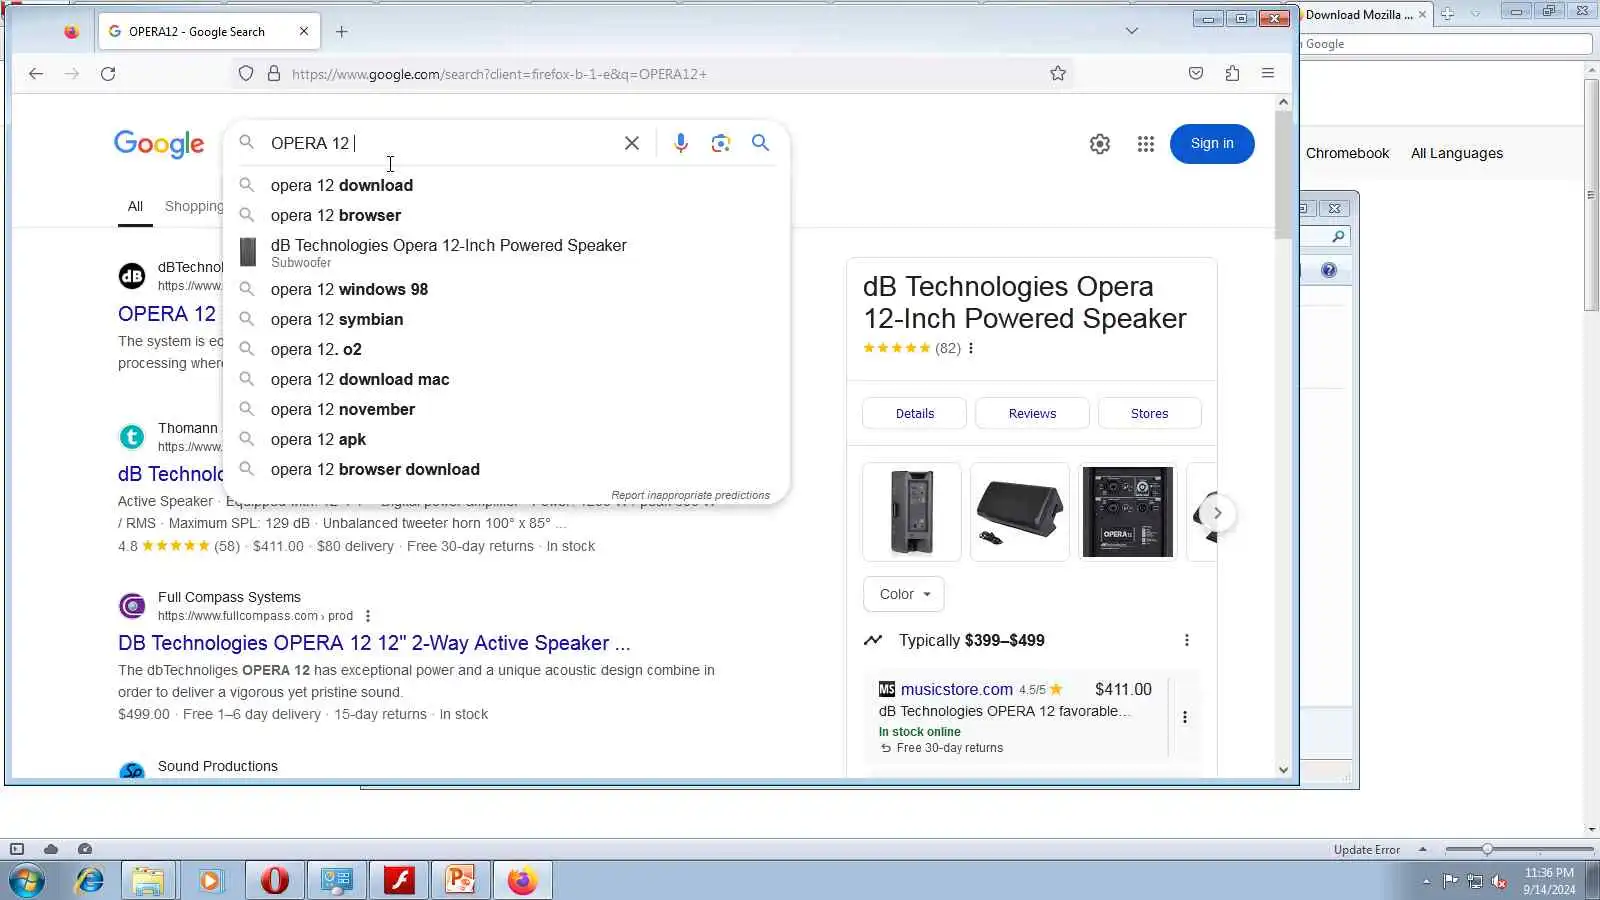
Task: Click the page scrollbar down arrow
Action: (x=1284, y=770)
